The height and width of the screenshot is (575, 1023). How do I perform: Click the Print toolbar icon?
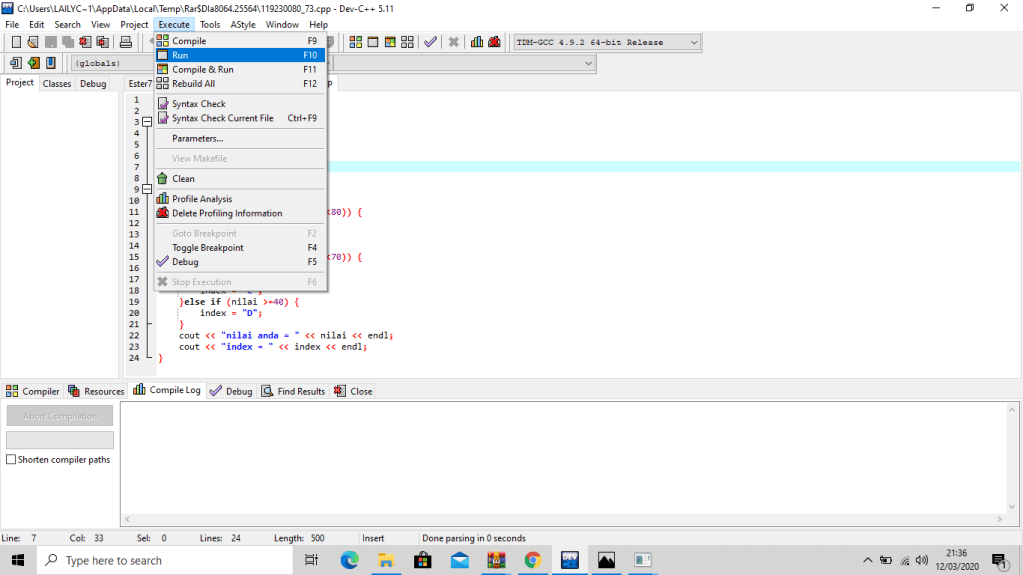[x=126, y=42]
